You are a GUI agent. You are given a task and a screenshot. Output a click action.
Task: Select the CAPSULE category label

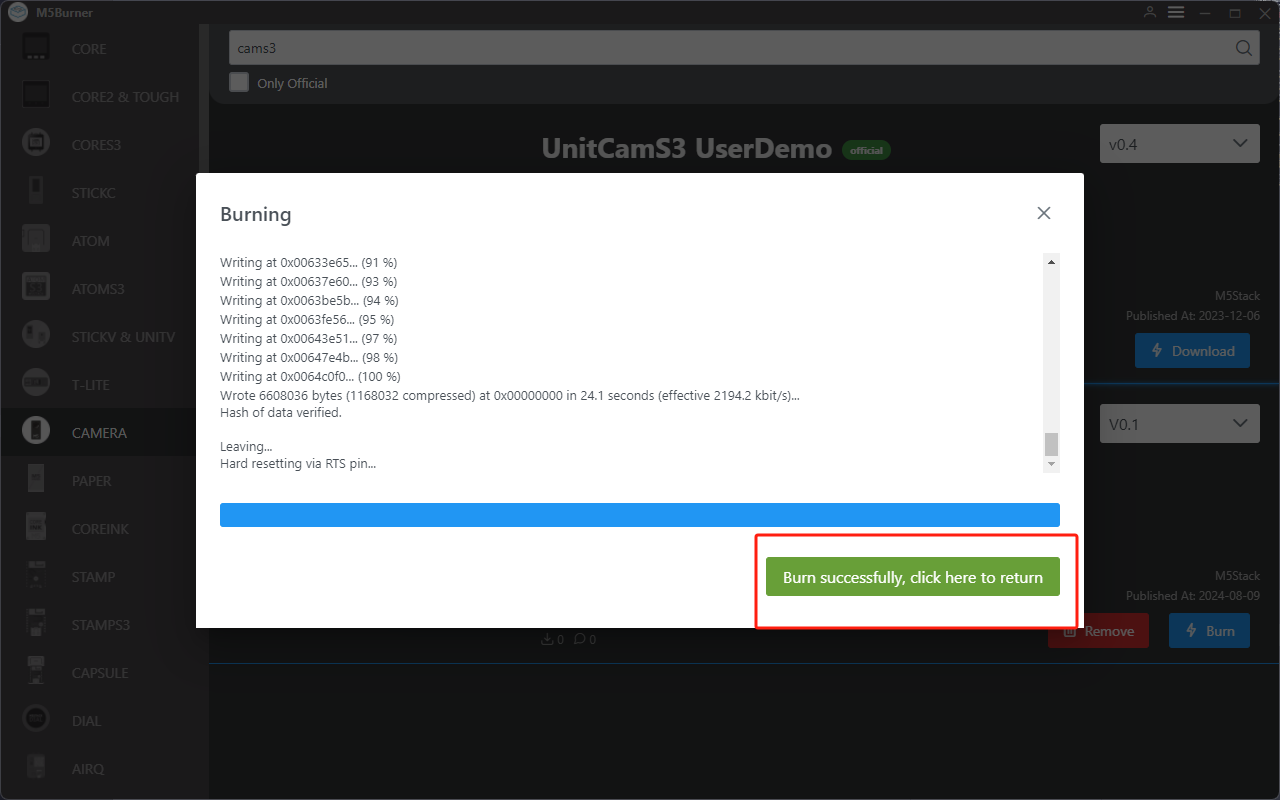click(100, 673)
